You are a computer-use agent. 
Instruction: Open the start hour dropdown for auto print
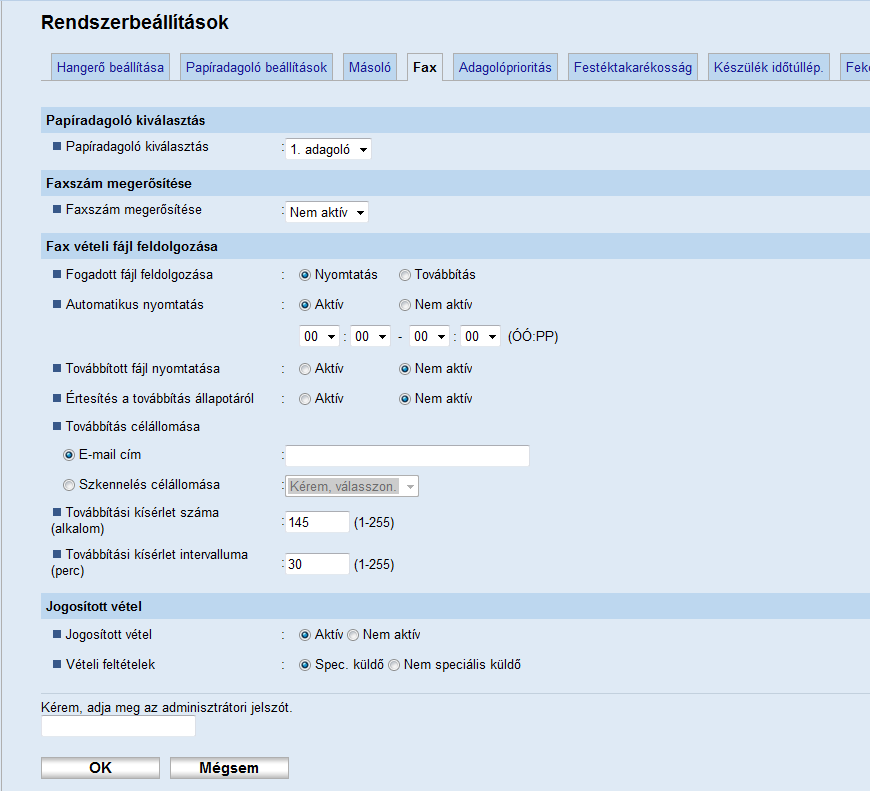319,336
